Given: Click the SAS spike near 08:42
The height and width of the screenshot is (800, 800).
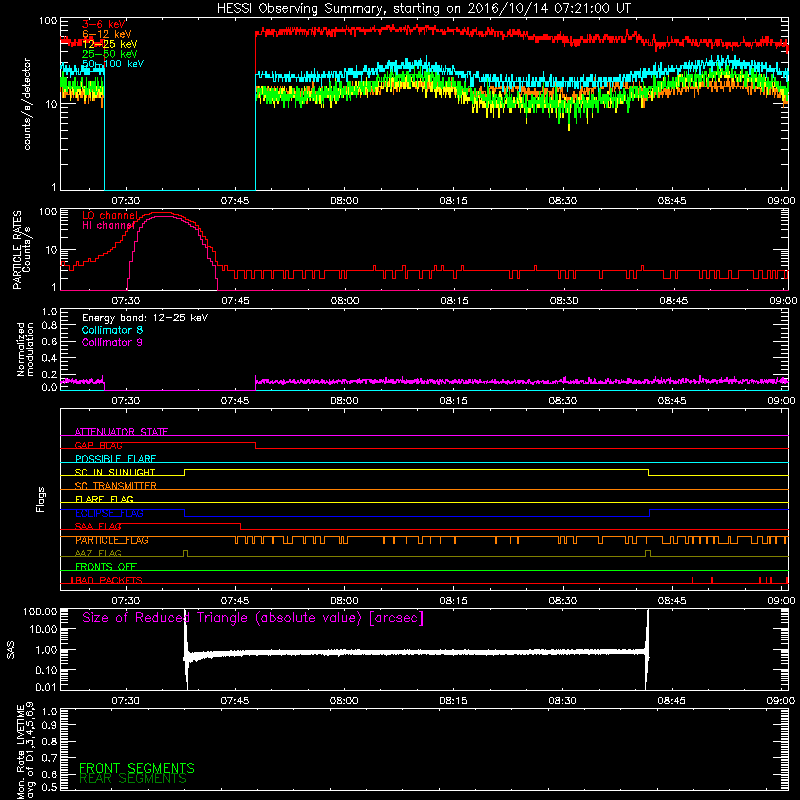Looking at the screenshot, I should pos(647,649).
